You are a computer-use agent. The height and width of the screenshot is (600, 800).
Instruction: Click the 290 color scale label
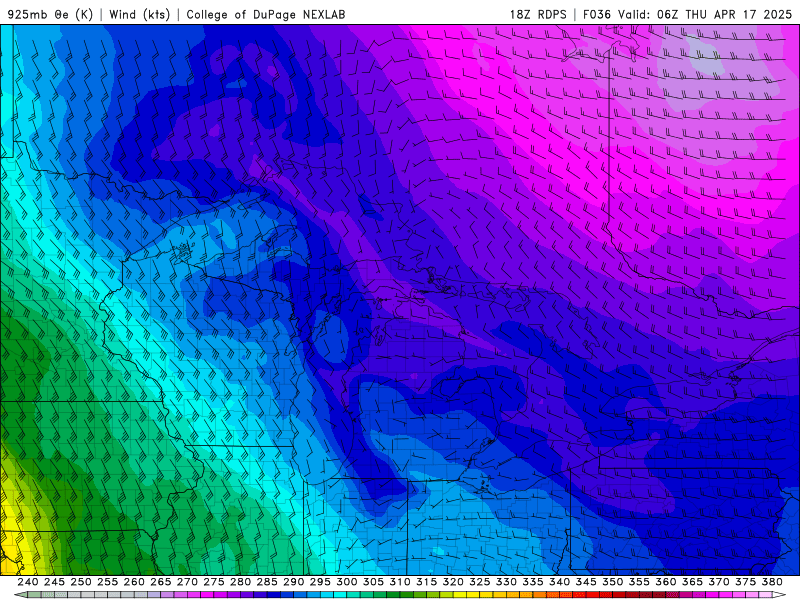[x=293, y=582]
